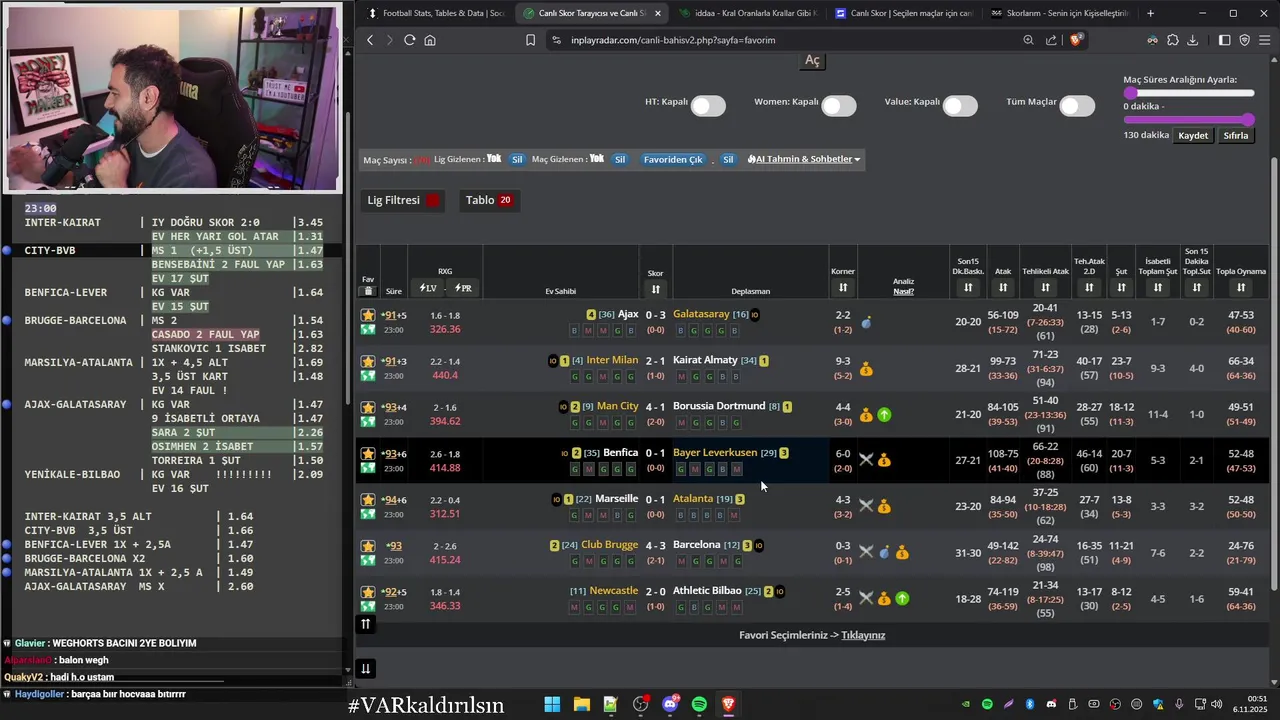Open the Lig Filtresi button
The width and height of the screenshot is (1280, 720).
403,200
